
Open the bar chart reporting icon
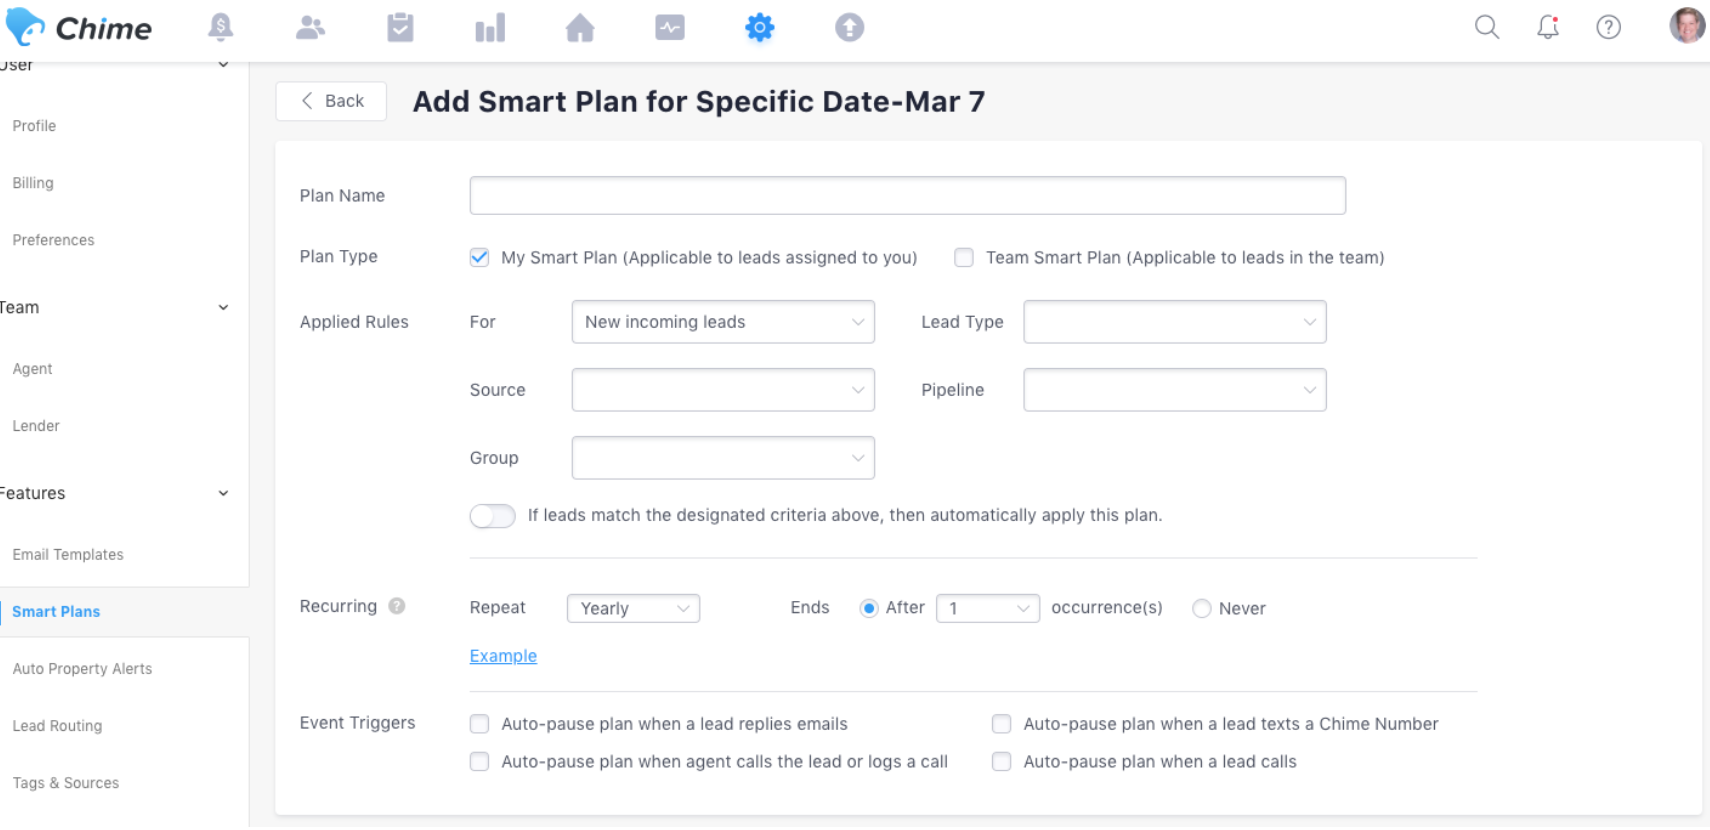[490, 27]
